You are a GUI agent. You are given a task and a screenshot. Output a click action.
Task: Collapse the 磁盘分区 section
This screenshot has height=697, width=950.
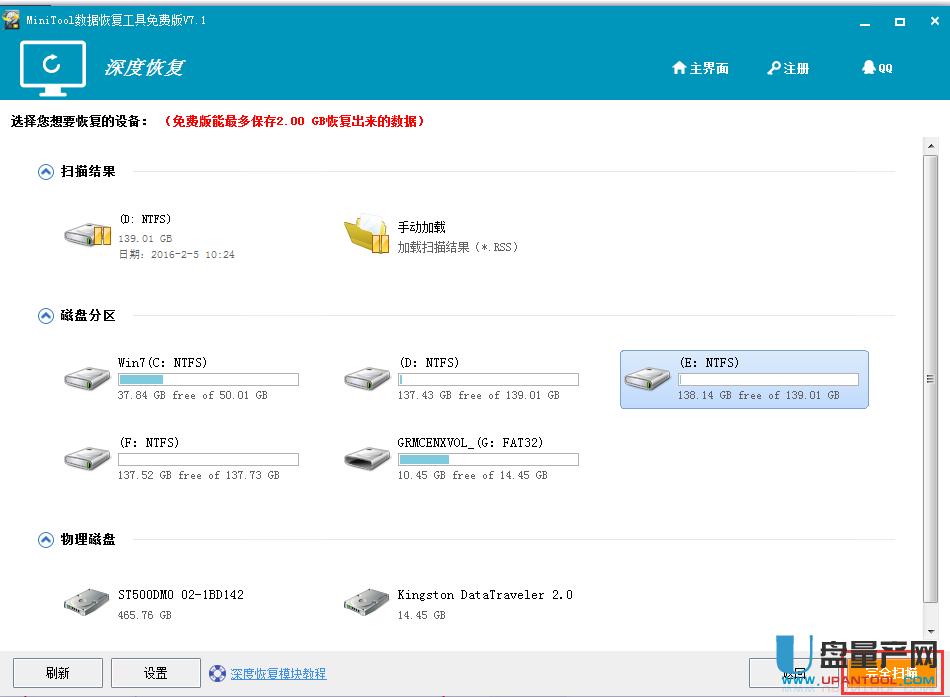pos(45,316)
